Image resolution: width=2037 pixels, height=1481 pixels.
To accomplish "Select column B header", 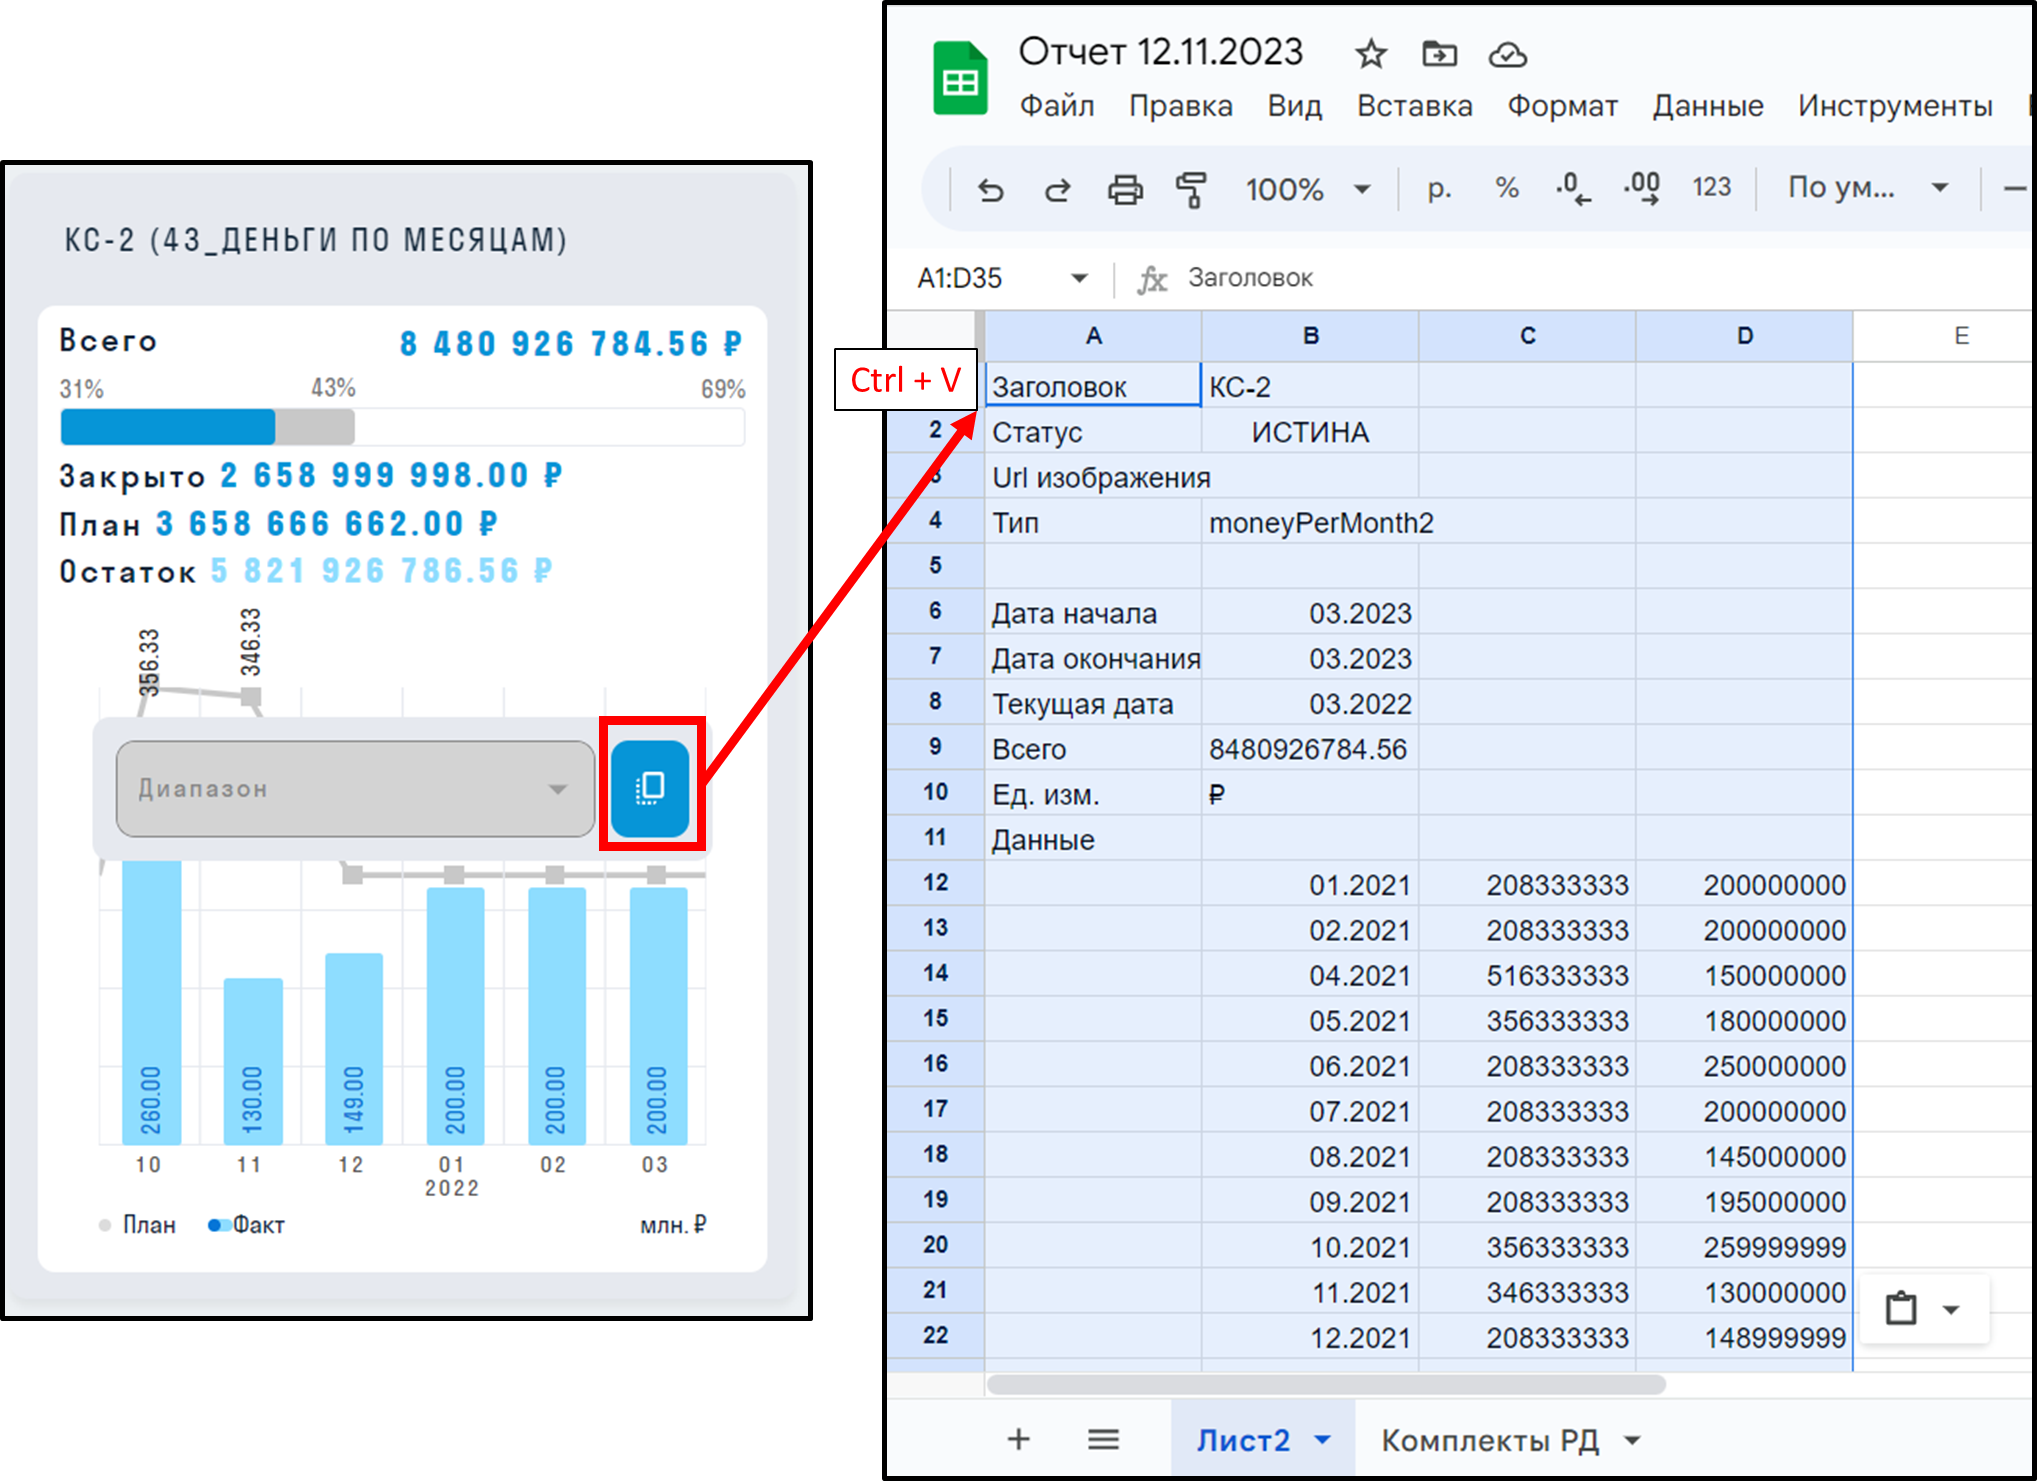I will pyautogui.click(x=1310, y=336).
